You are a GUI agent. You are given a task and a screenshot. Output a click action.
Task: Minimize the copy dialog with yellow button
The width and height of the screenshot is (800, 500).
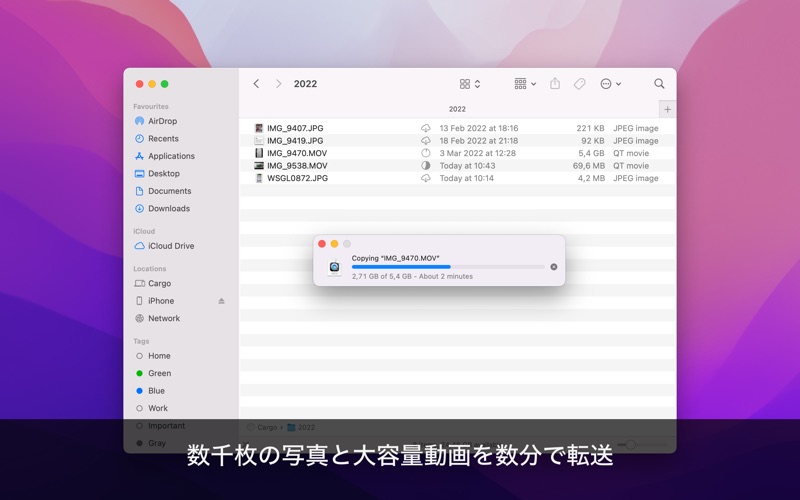[334, 244]
